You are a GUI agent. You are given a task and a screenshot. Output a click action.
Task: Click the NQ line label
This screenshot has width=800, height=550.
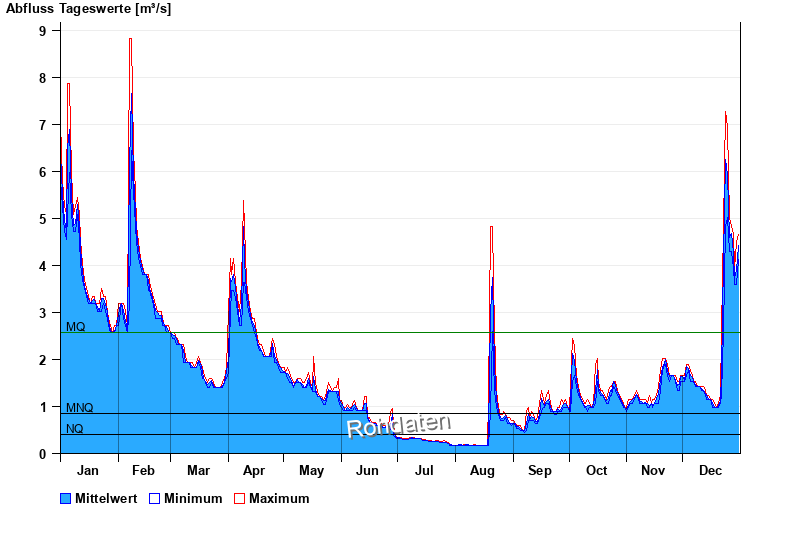click(x=75, y=429)
